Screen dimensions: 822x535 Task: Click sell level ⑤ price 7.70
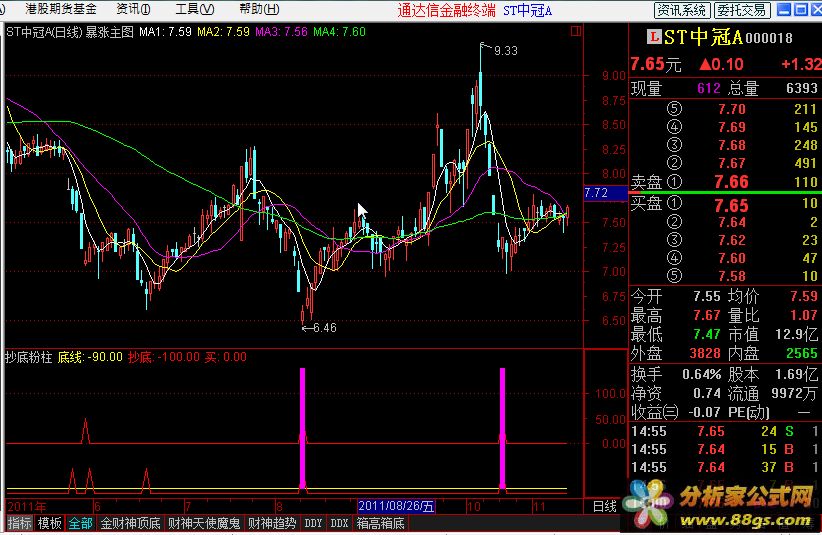(x=732, y=109)
